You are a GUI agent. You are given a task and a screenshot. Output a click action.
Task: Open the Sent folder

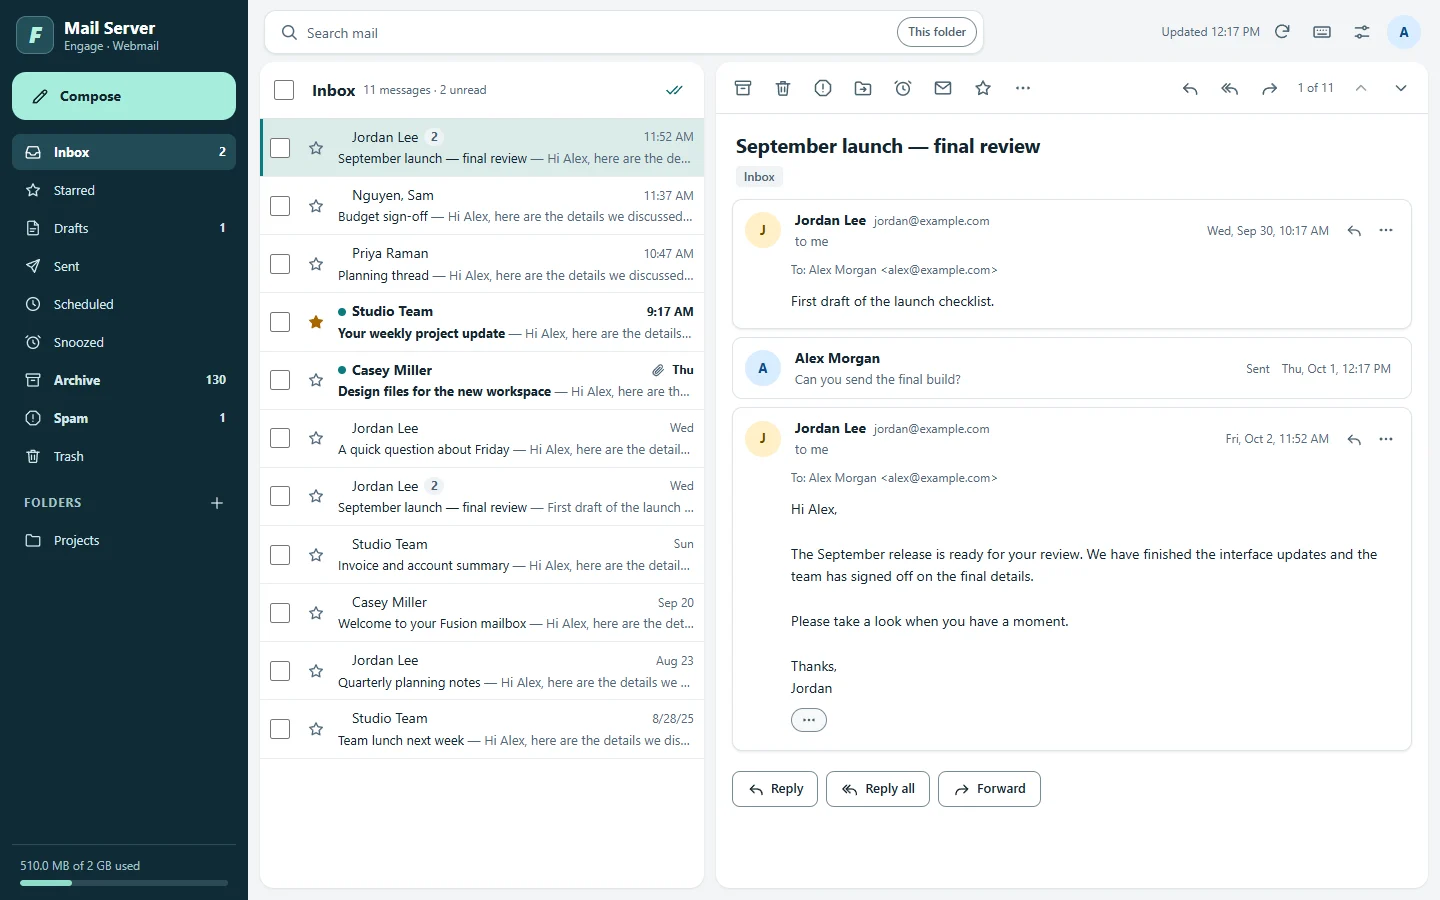point(124,266)
